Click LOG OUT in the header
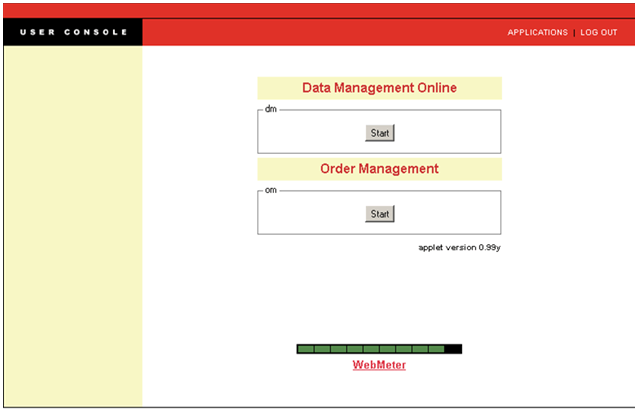Image resolution: width=636 pixels, height=414 pixels. tap(599, 32)
